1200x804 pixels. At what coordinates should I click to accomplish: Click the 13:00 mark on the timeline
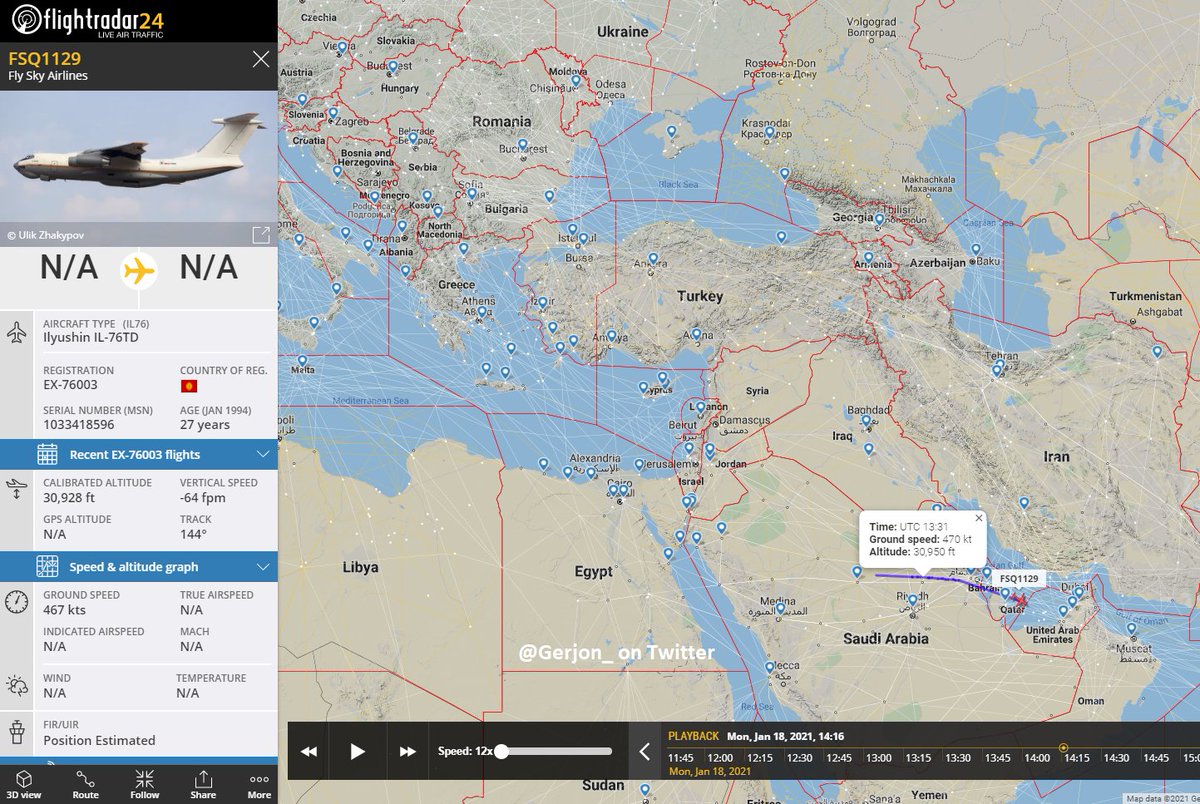coord(878,758)
